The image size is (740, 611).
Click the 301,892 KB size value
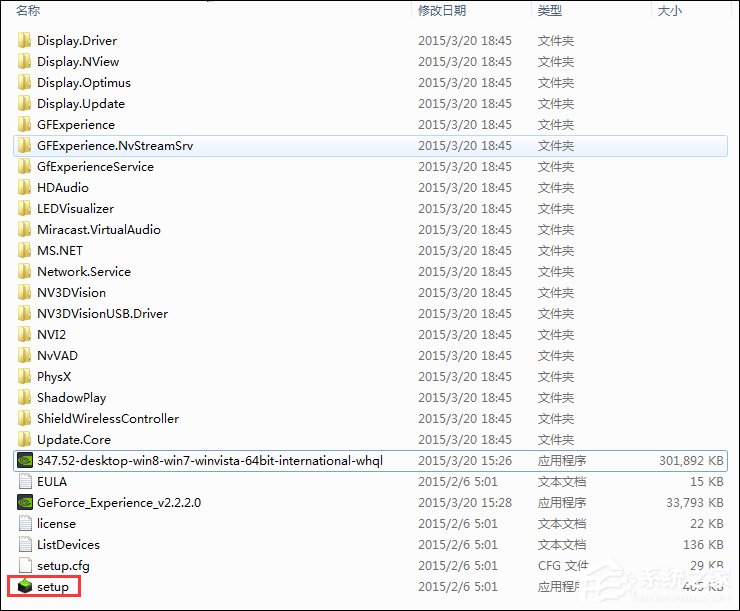691,460
